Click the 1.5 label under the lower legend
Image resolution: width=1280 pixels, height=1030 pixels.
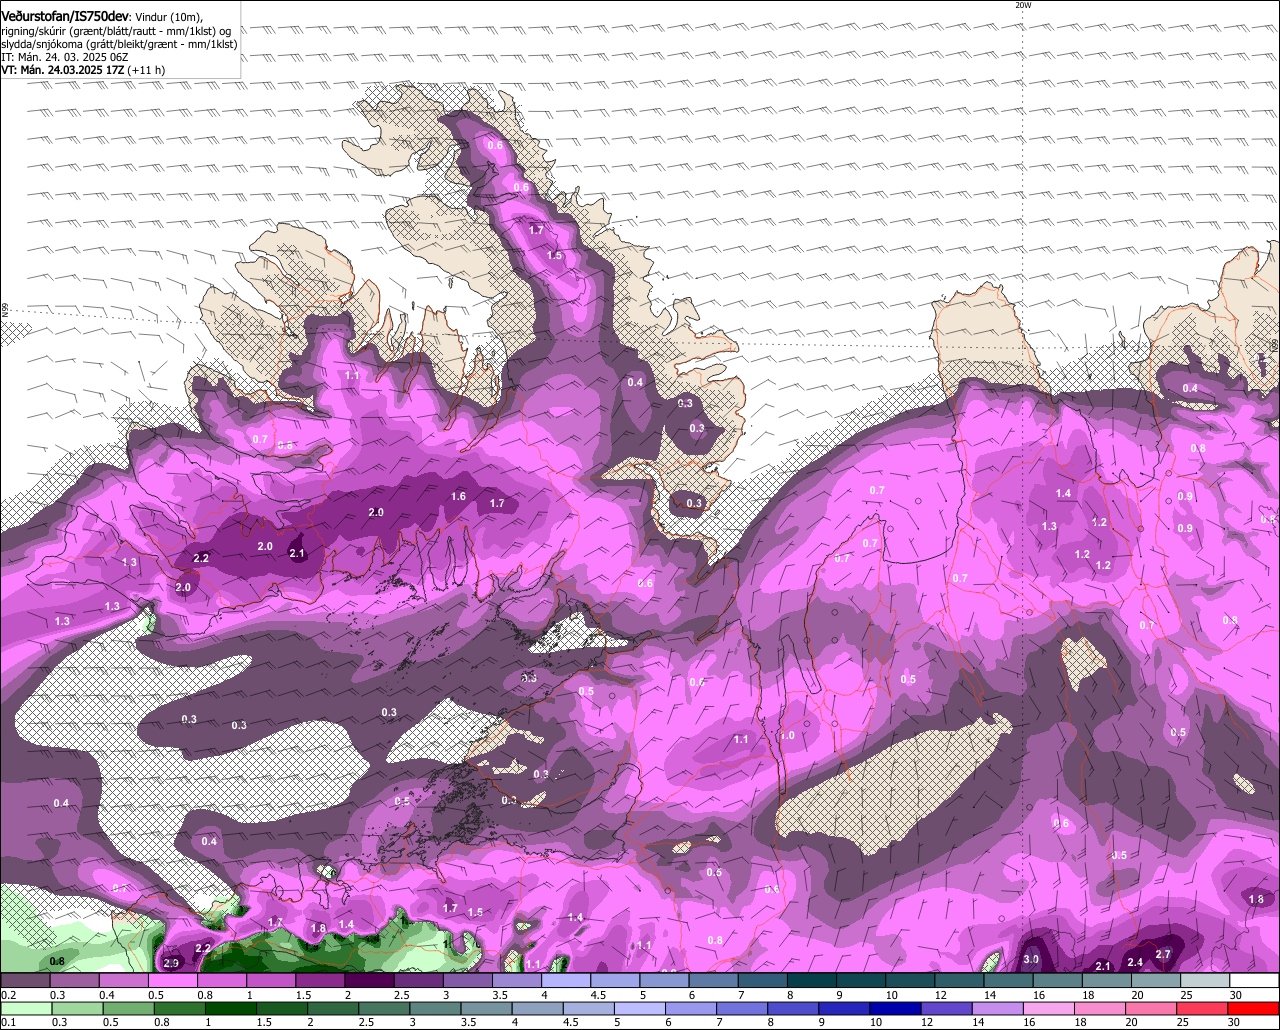264,1023
